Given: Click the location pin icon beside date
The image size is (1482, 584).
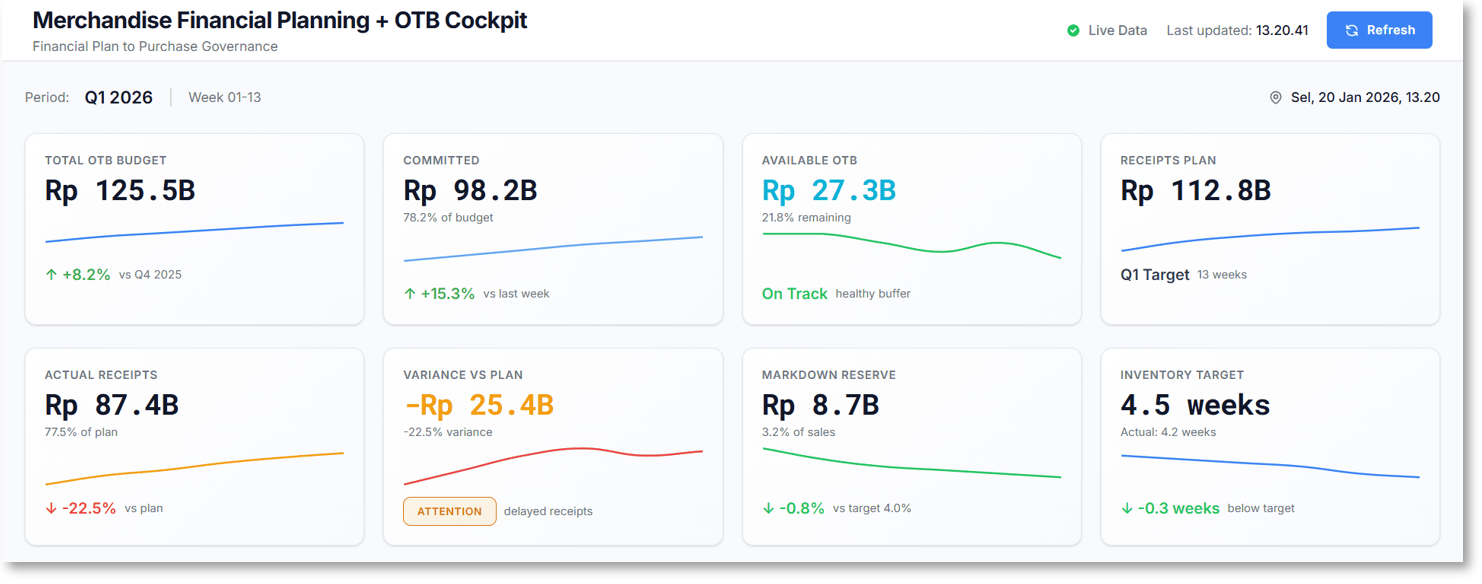Looking at the screenshot, I should click(x=1275, y=98).
